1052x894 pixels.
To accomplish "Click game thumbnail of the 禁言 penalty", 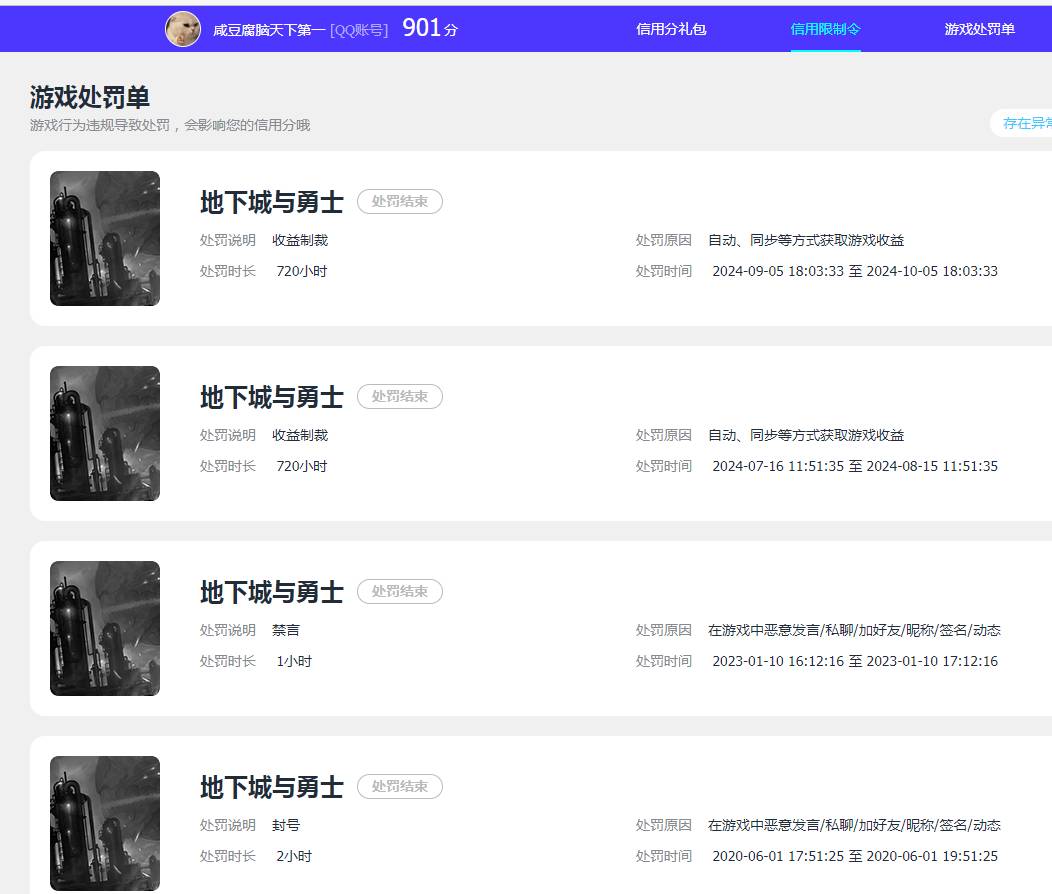I will tap(105, 628).
